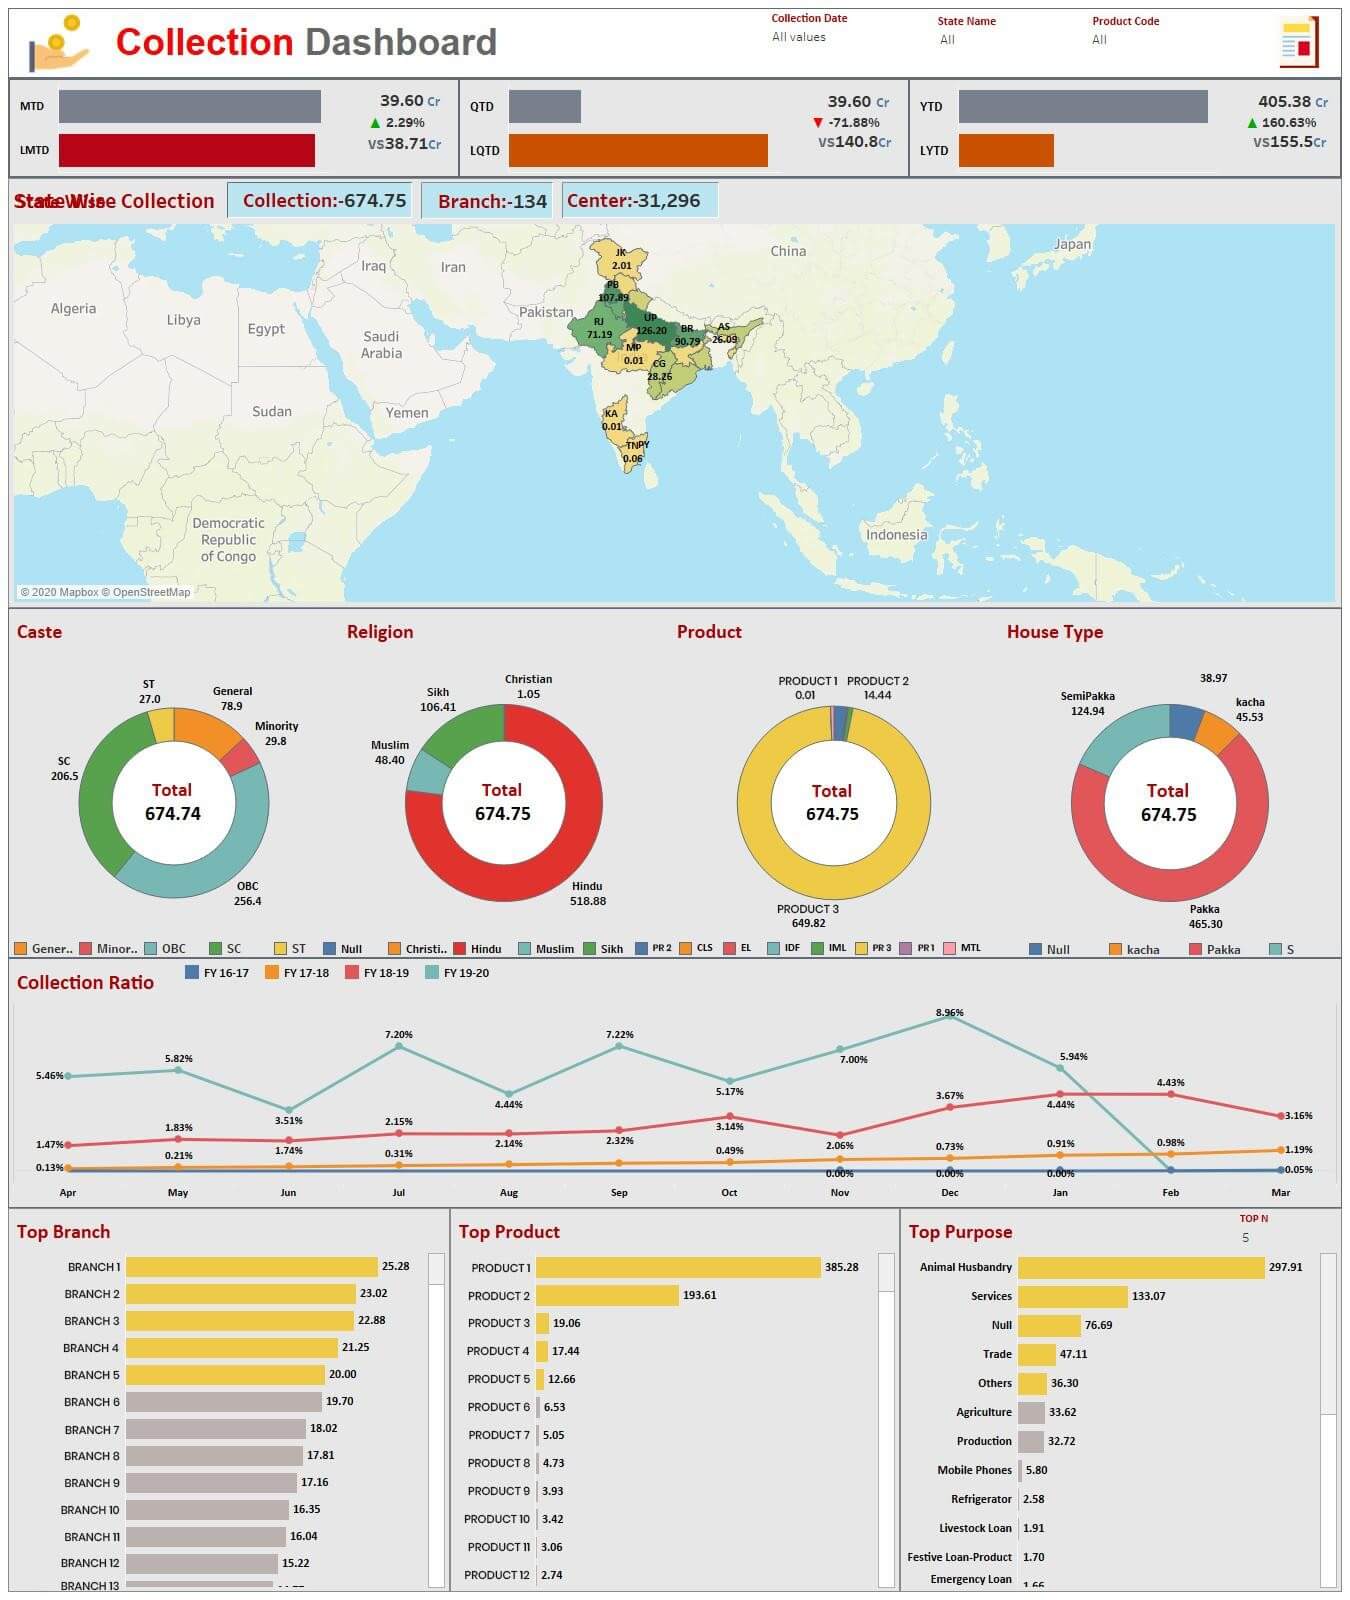Select the grey MTD progress bar
Image resolution: width=1350 pixels, height=1600 pixels.
click(190, 107)
